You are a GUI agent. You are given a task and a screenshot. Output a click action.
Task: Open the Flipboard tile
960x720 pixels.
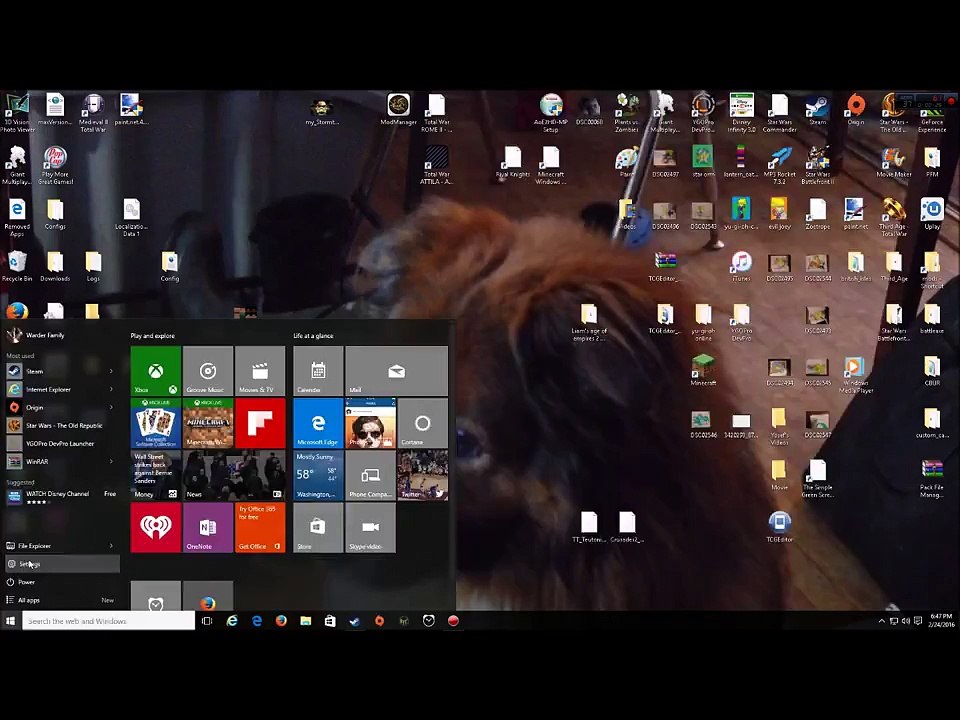point(260,423)
